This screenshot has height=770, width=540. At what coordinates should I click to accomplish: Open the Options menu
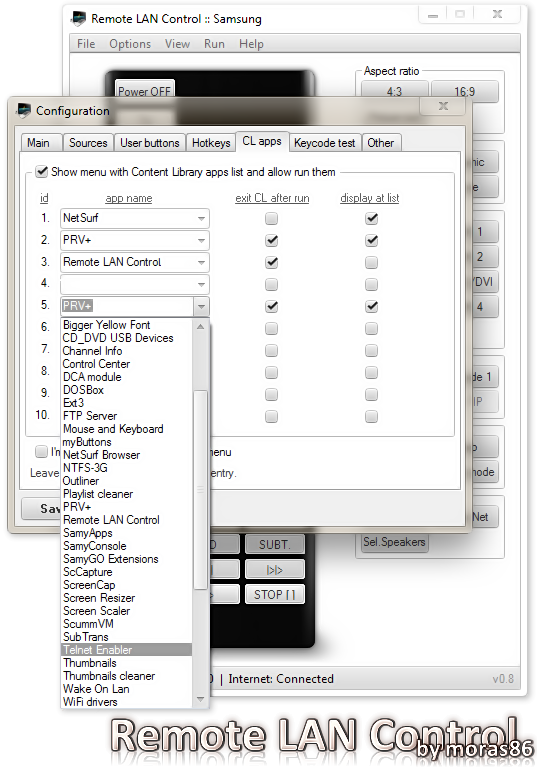coord(130,44)
